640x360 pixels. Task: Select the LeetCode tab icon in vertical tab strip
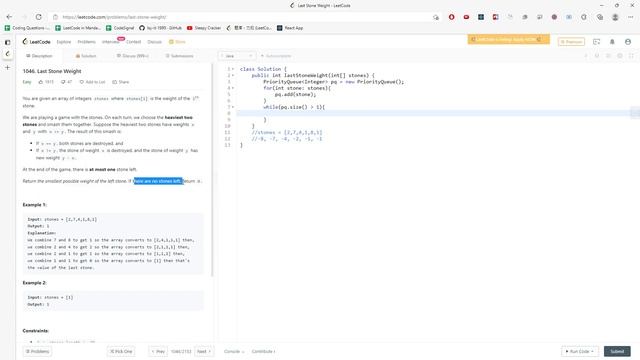tap(7, 54)
